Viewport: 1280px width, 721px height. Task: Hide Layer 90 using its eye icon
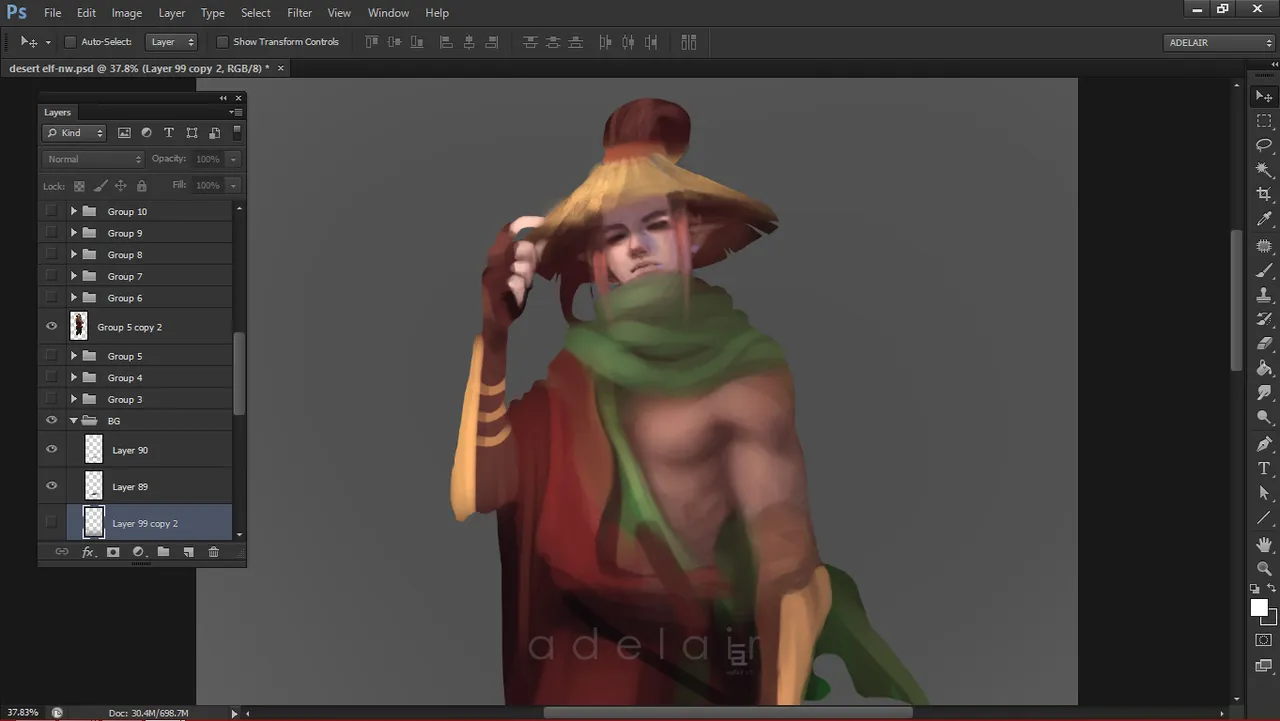click(52, 450)
